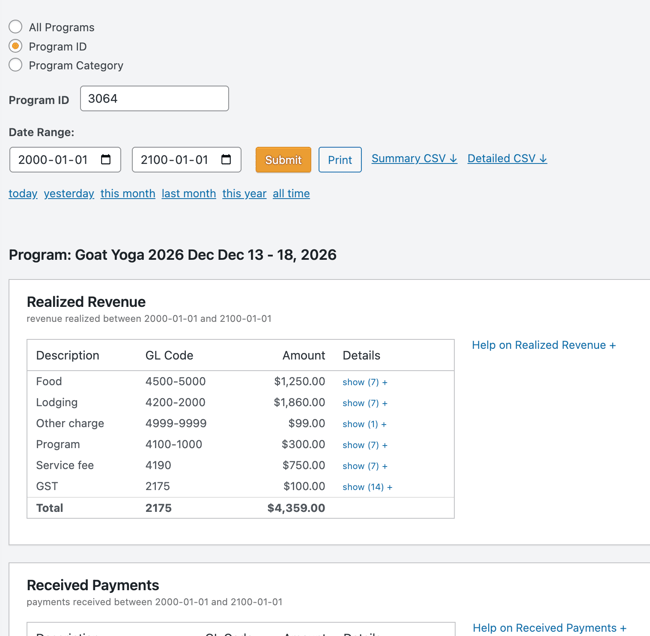Choose the Program Category radio button

click(16, 65)
